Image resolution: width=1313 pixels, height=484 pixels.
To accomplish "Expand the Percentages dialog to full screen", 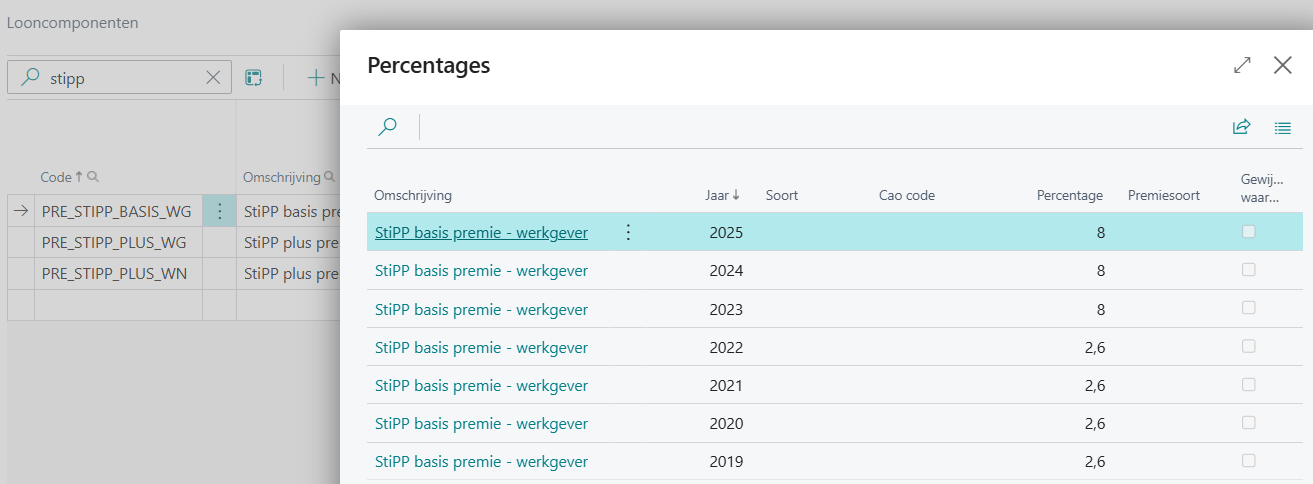I will (1242, 65).
